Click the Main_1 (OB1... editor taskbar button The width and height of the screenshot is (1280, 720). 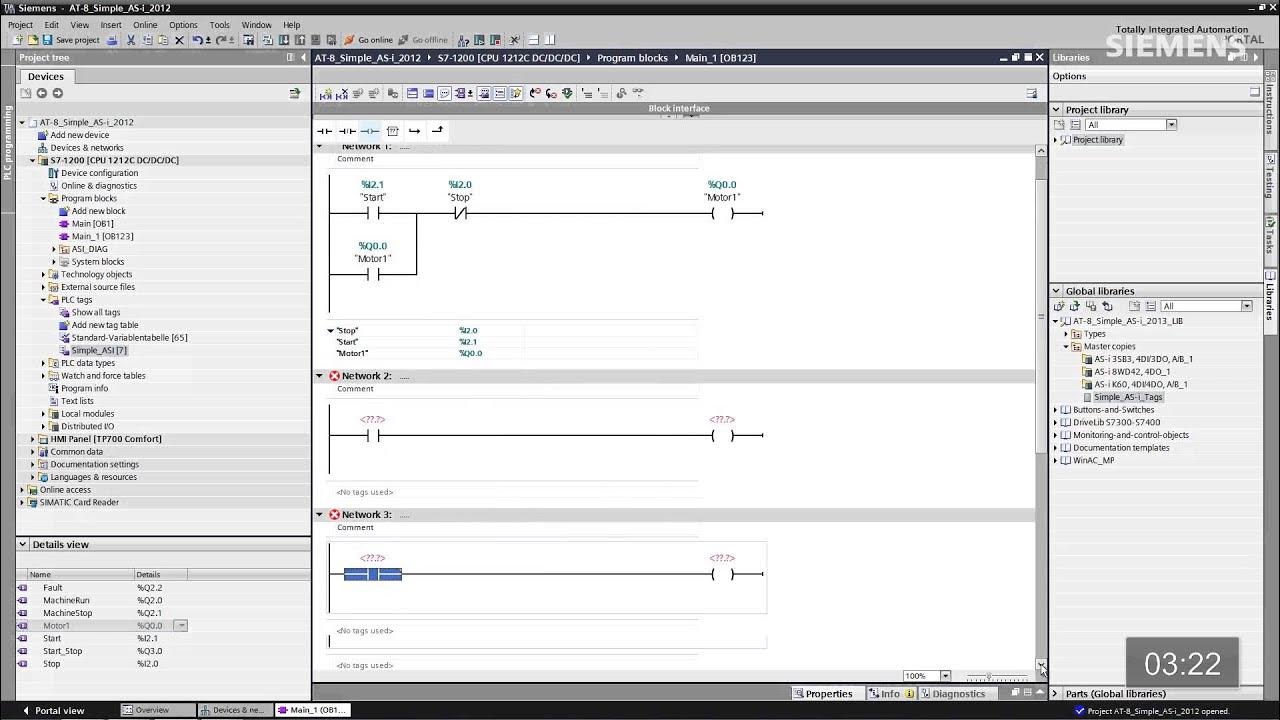[x=311, y=711]
